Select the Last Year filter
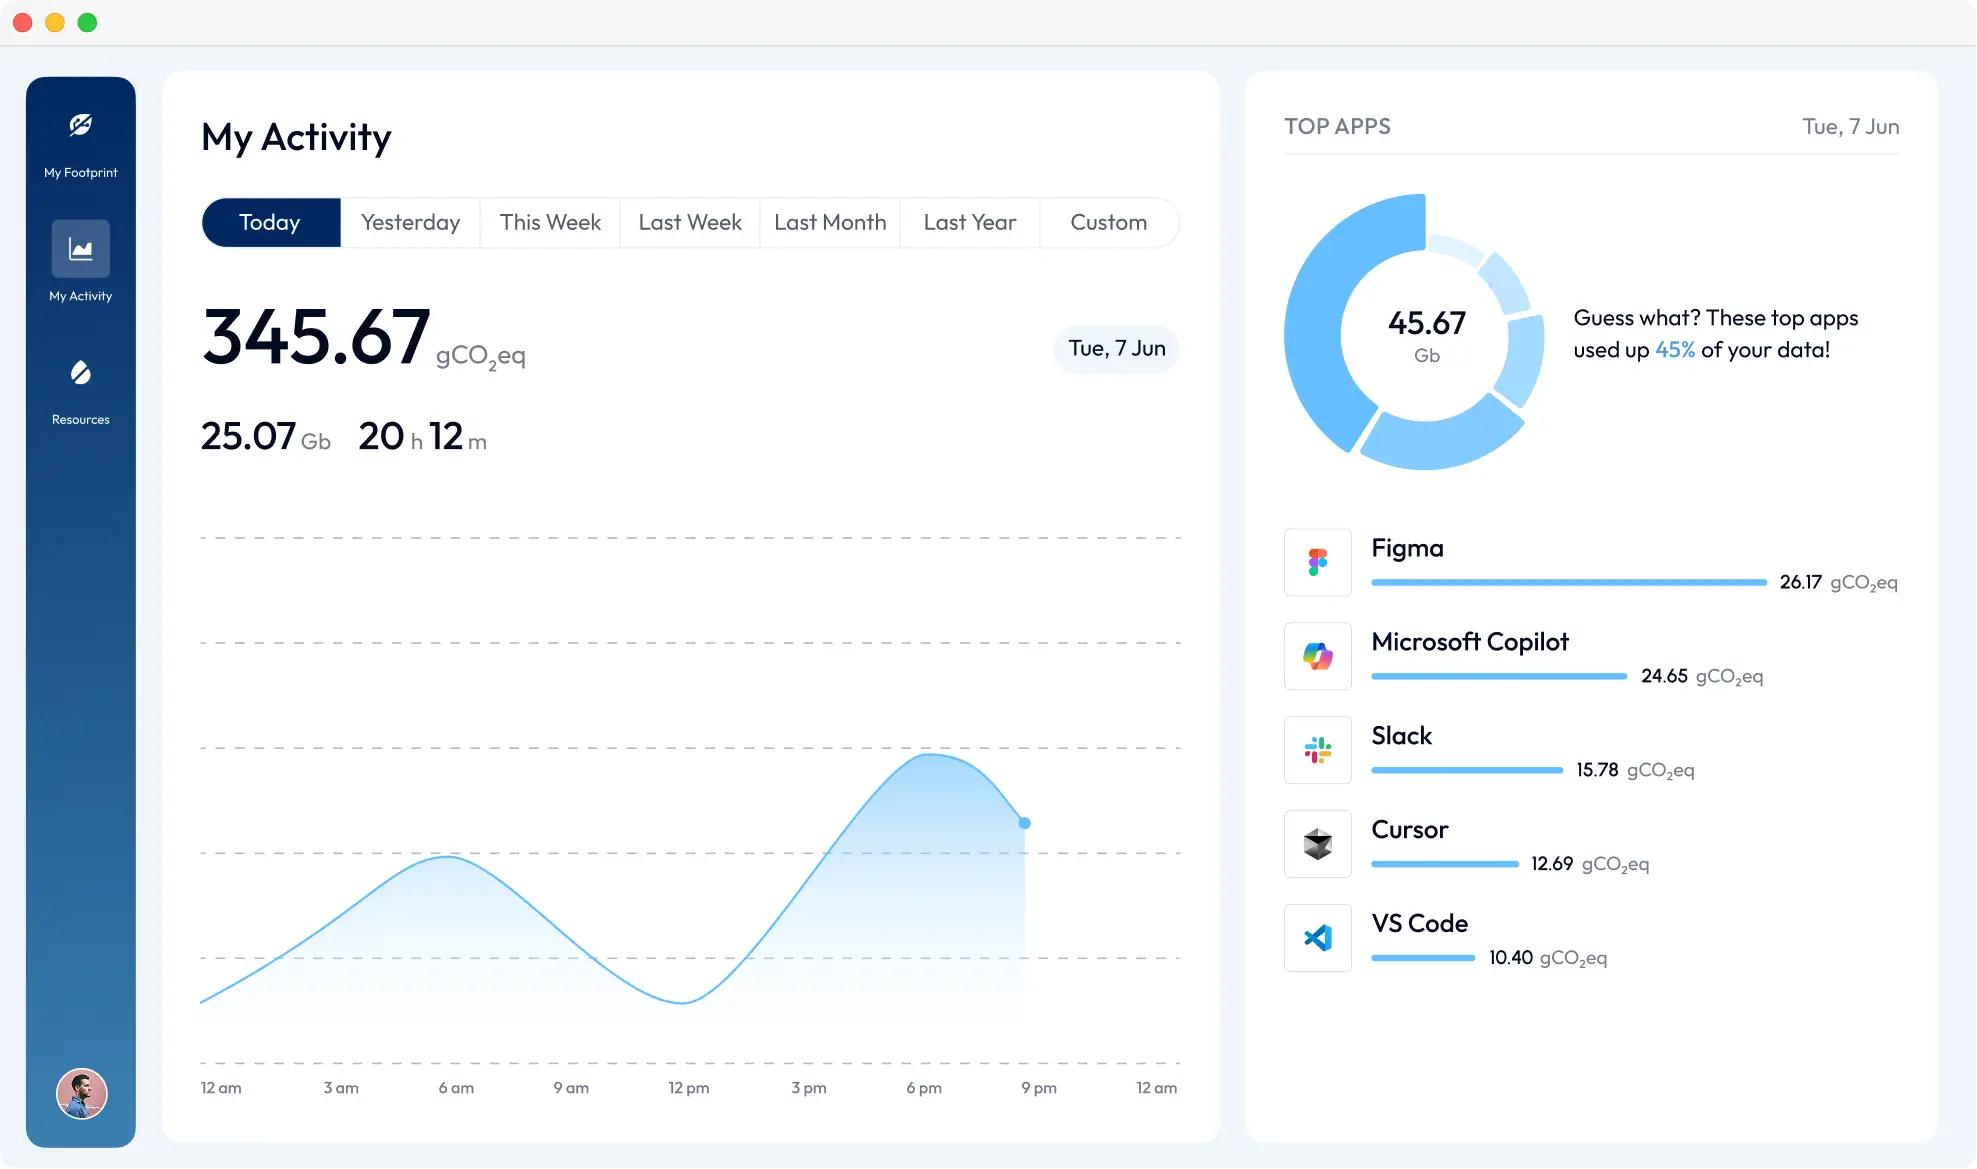This screenshot has height=1169, width=1977. point(969,222)
